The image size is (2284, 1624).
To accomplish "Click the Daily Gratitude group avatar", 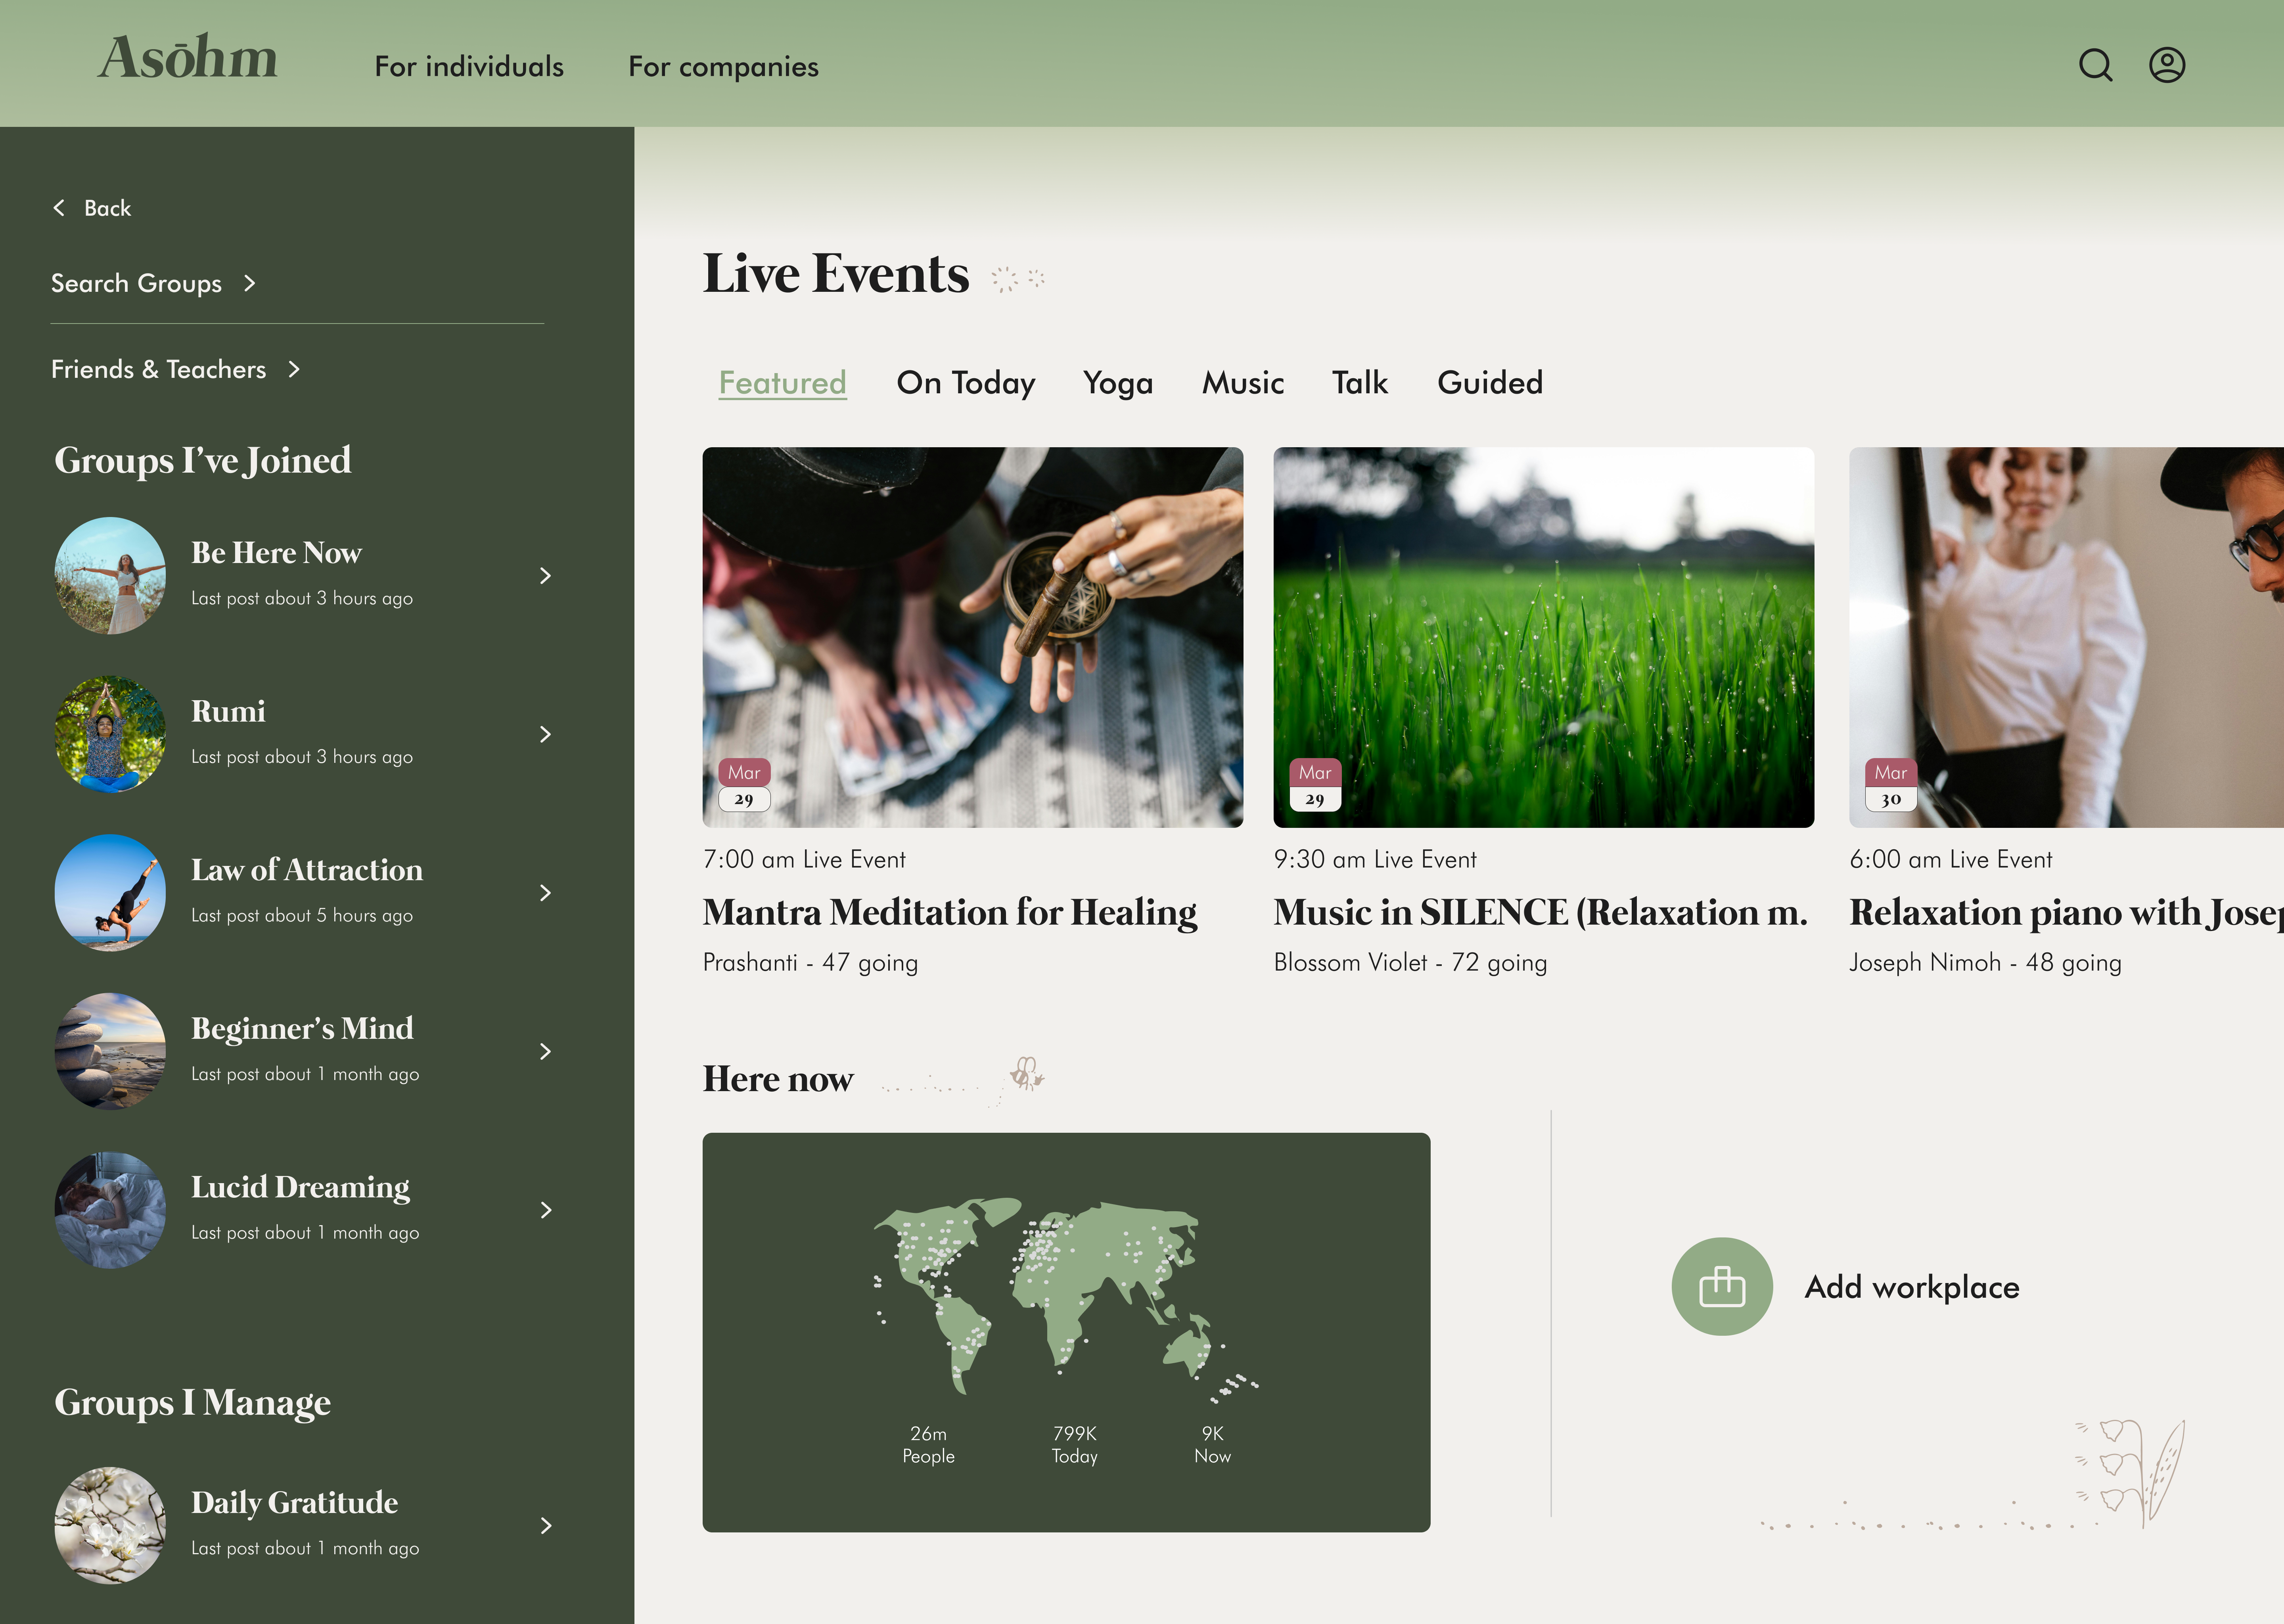I will [110, 1524].
